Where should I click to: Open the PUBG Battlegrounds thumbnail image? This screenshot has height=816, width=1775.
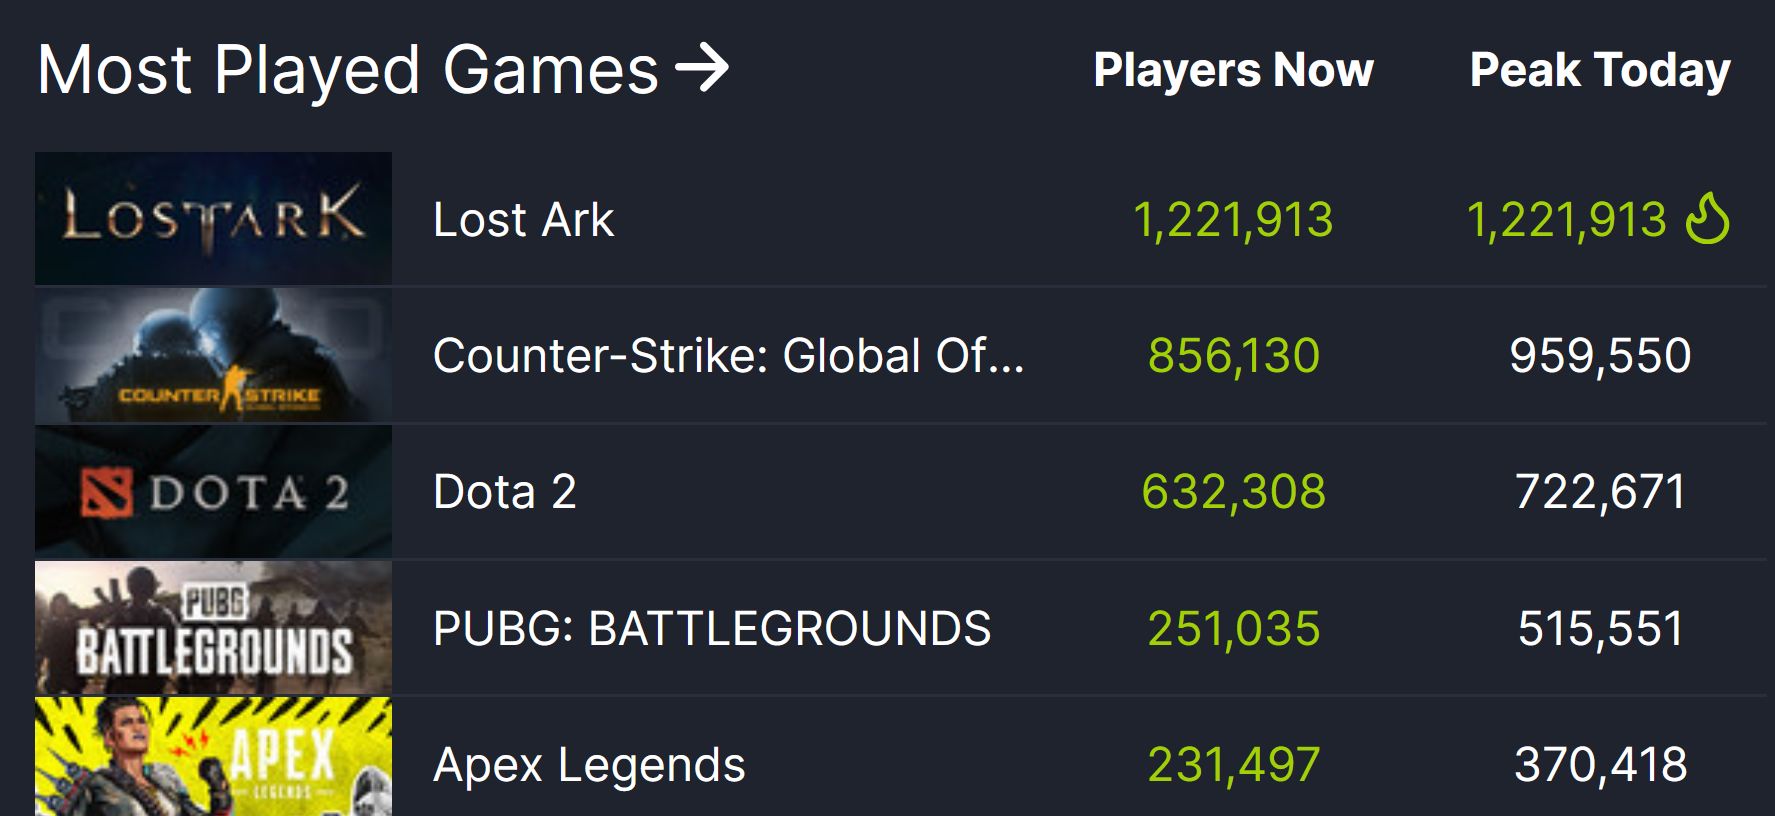click(x=213, y=628)
